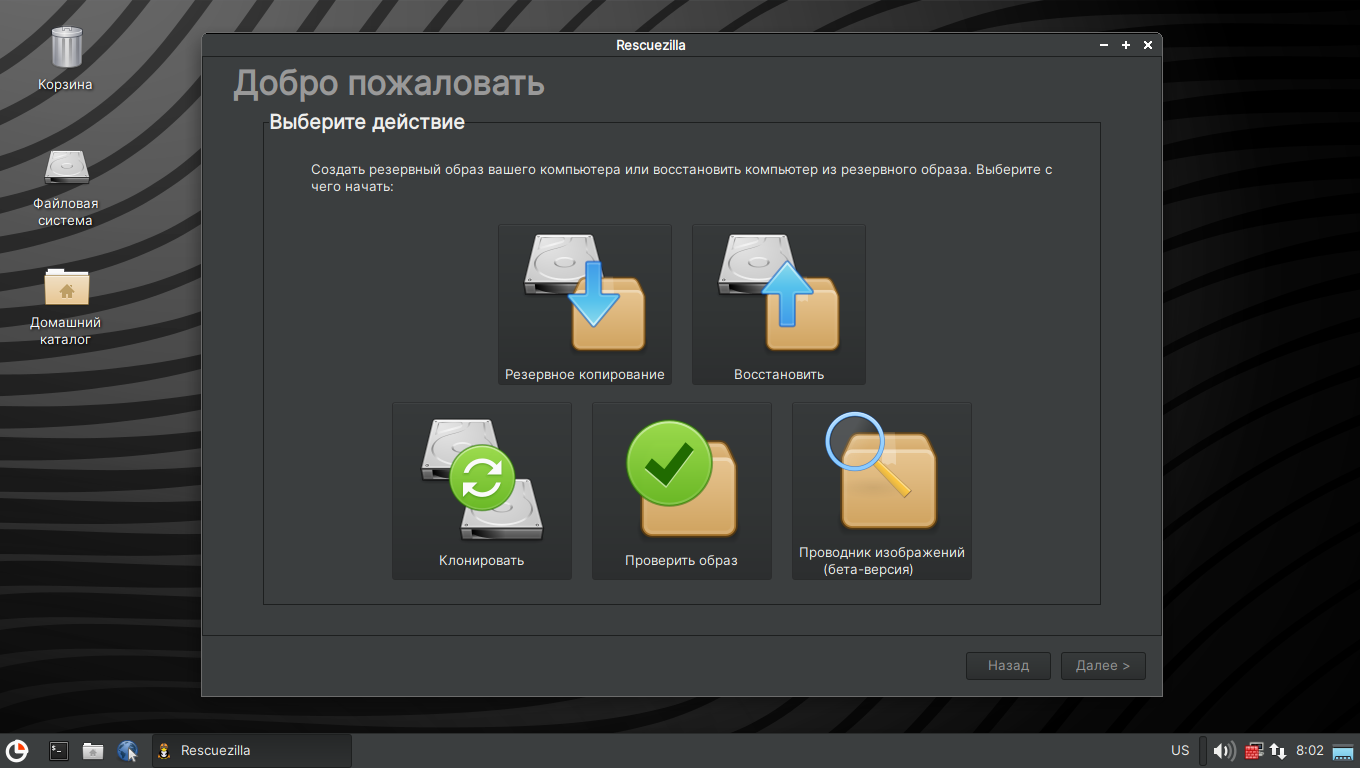
Task: Select the Восстановить restore action
Action: click(779, 305)
